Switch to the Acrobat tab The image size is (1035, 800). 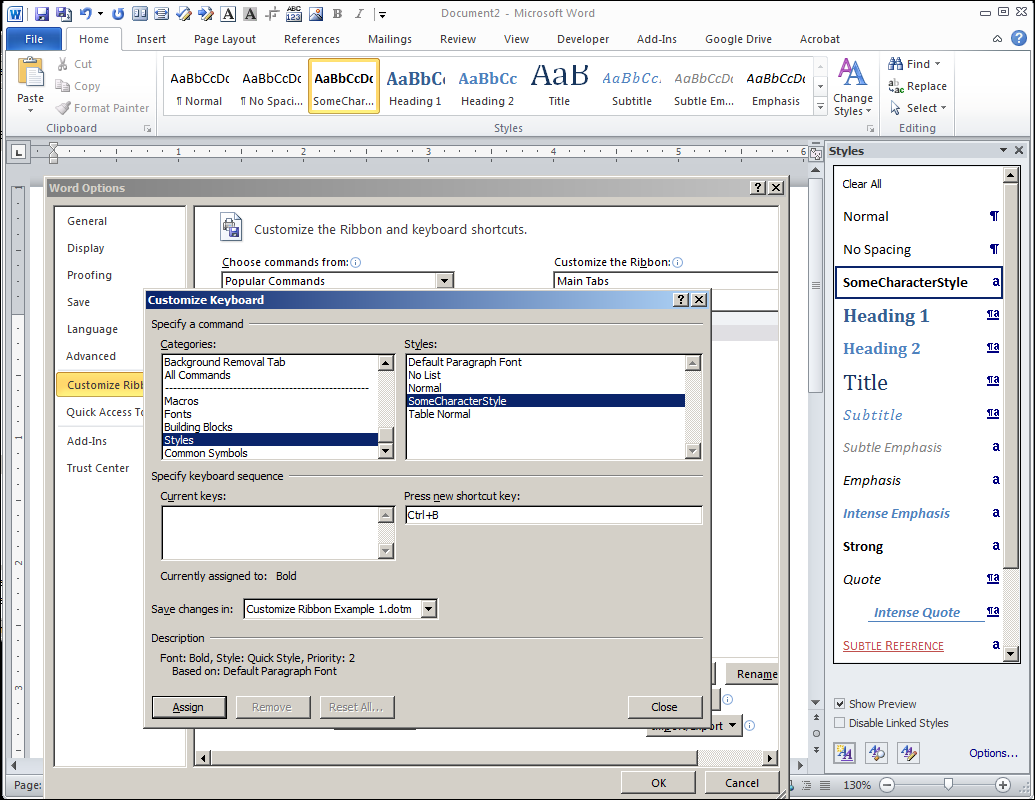[820, 39]
